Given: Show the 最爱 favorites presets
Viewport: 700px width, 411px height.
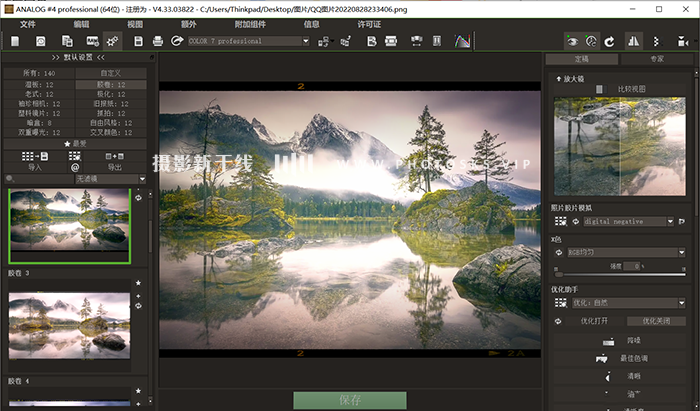Looking at the screenshot, I should point(75,144).
